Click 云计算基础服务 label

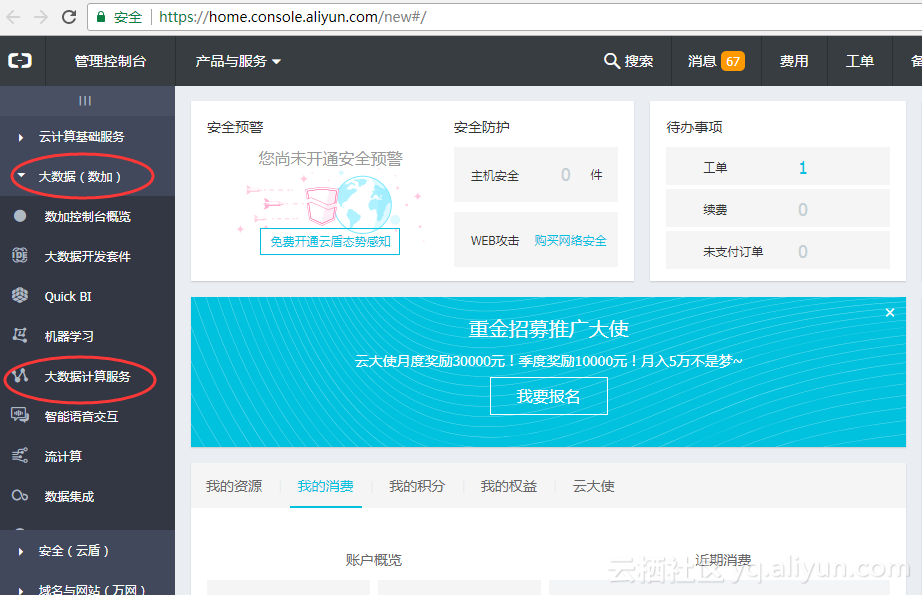82,137
